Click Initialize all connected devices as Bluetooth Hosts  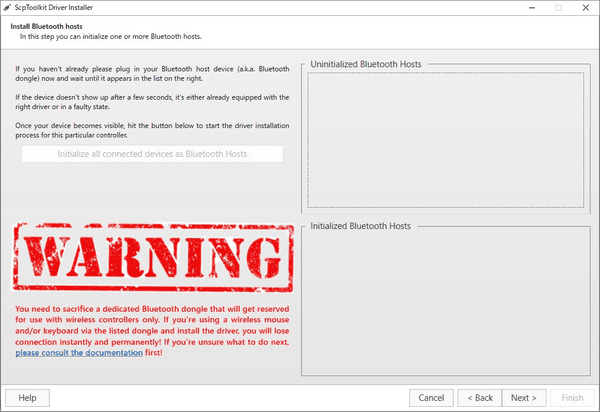(x=152, y=154)
